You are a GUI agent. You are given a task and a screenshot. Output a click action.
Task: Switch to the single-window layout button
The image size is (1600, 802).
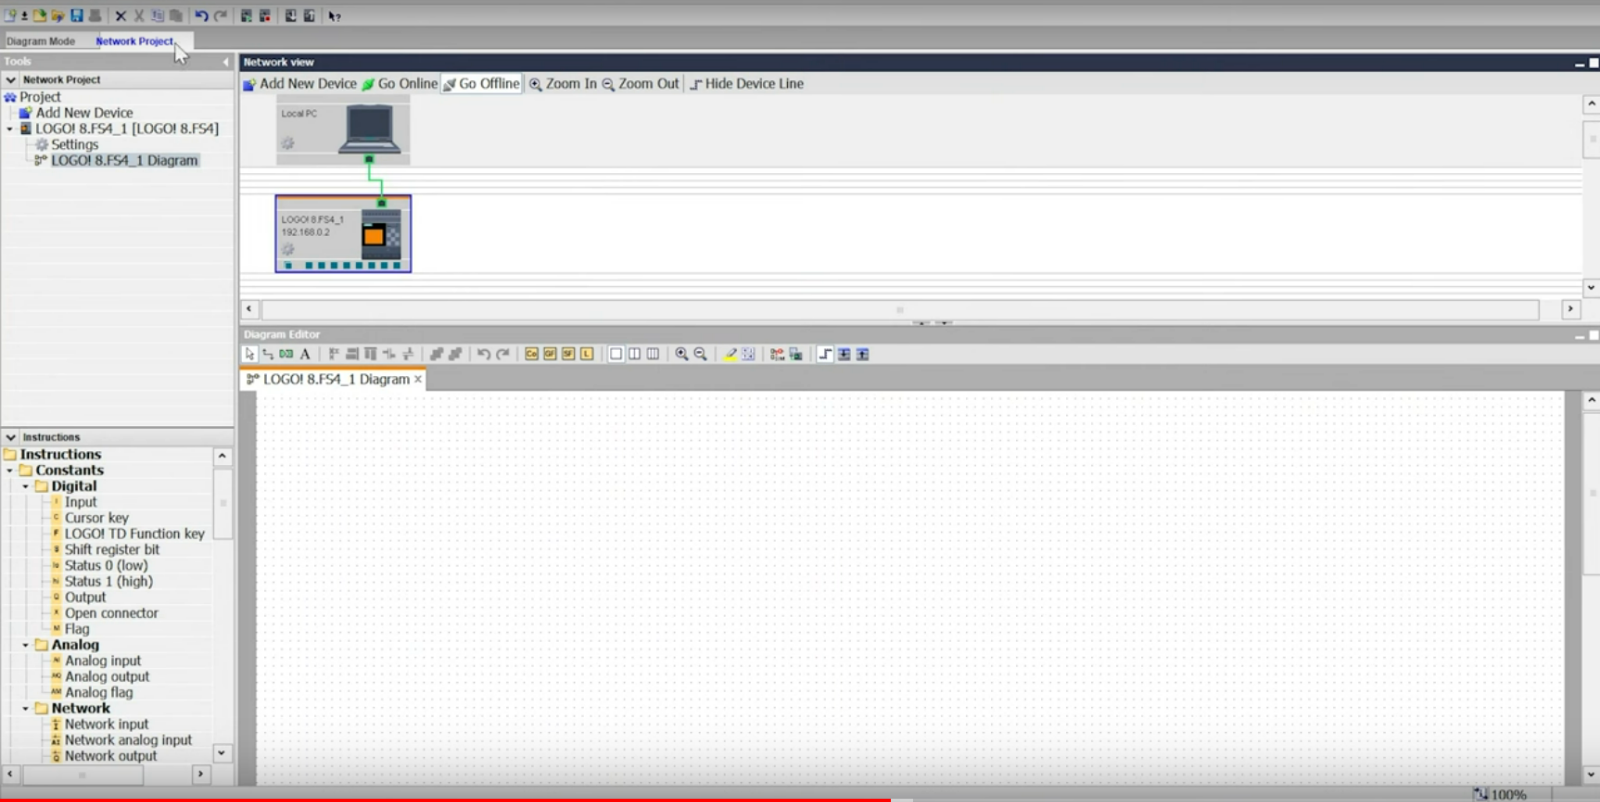(616, 354)
